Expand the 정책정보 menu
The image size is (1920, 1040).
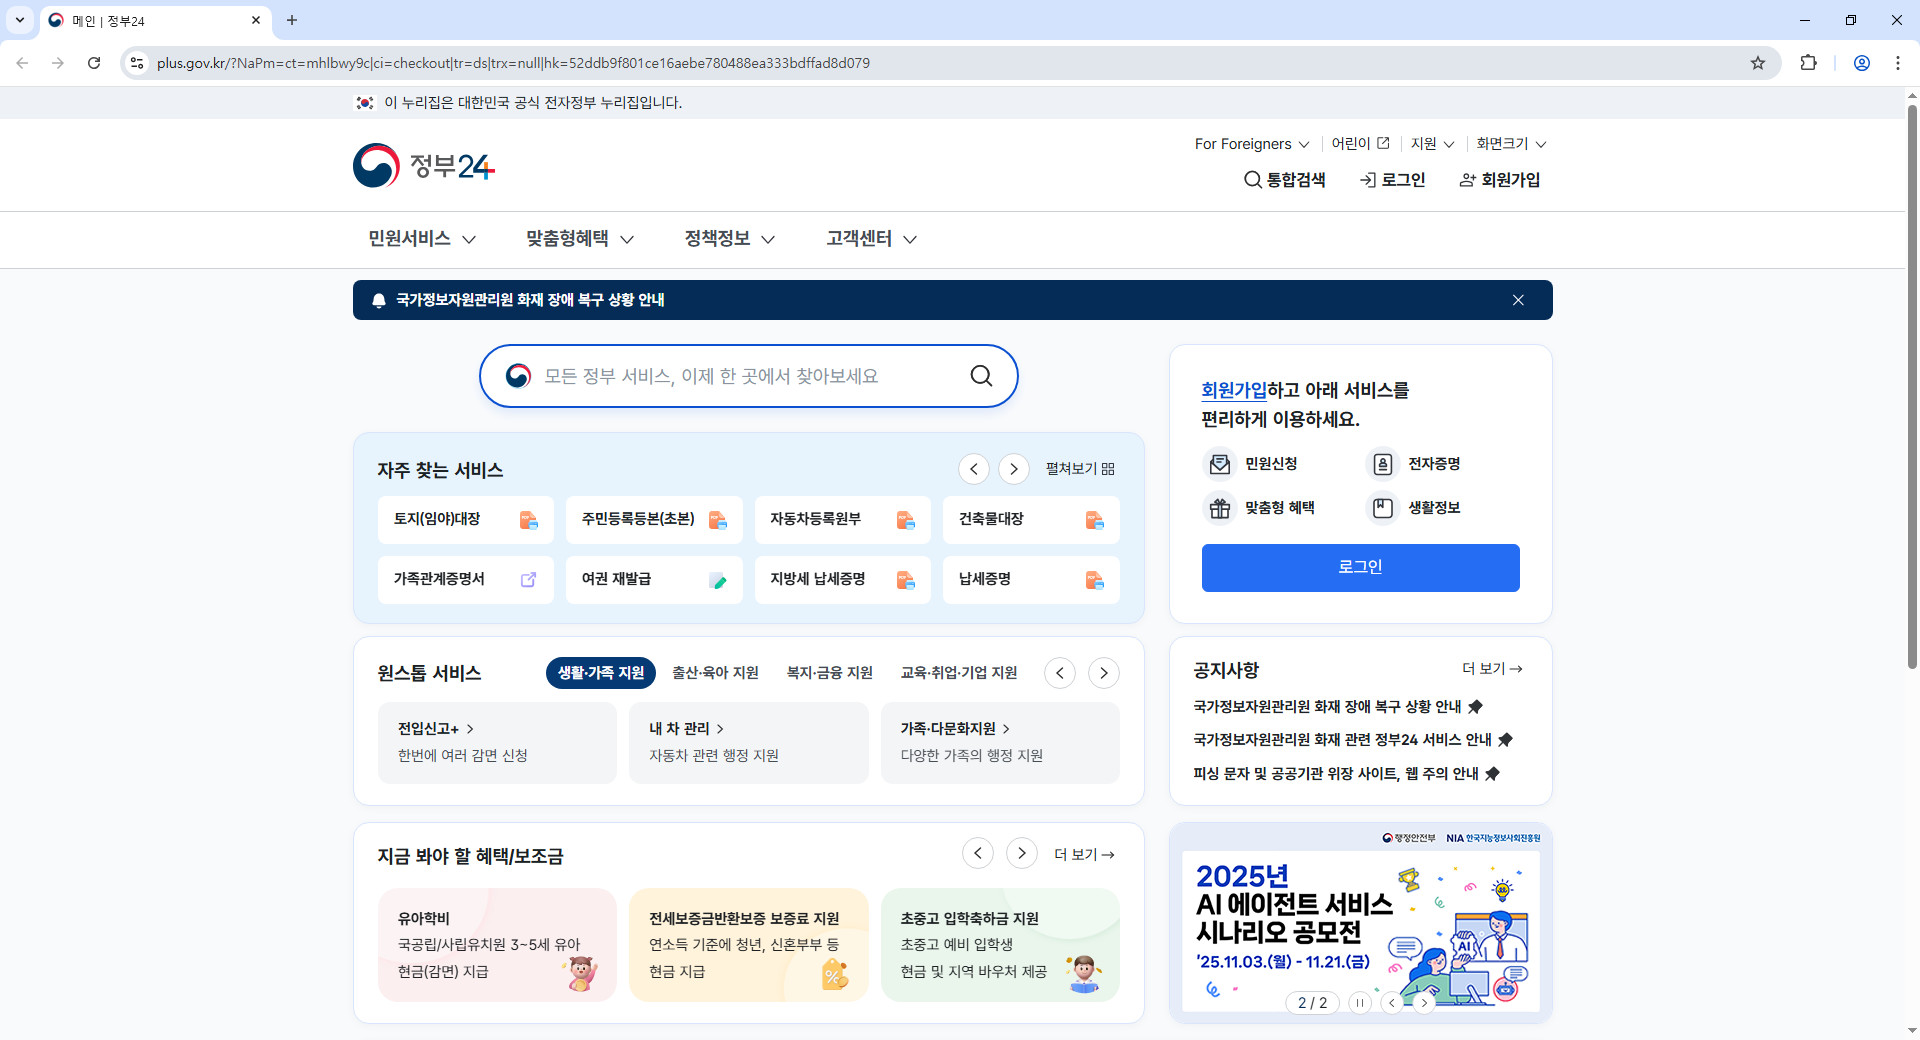[x=730, y=239]
